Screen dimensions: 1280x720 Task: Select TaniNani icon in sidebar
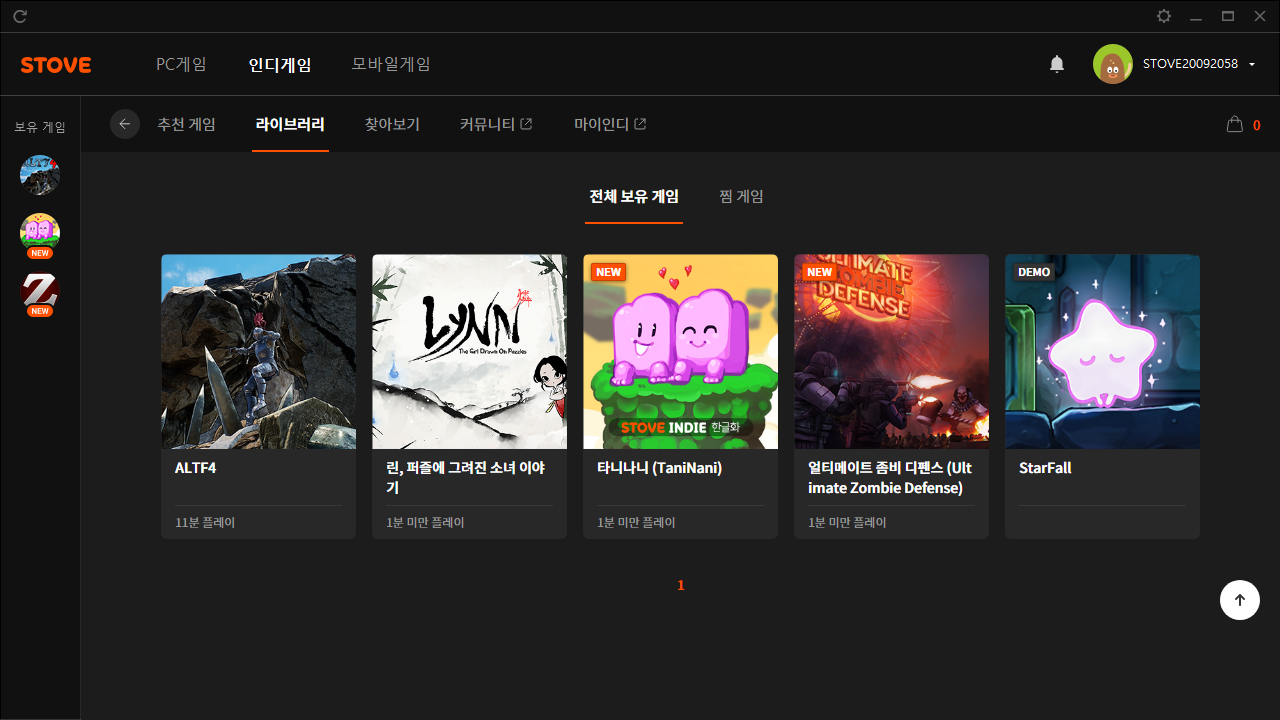click(40, 233)
